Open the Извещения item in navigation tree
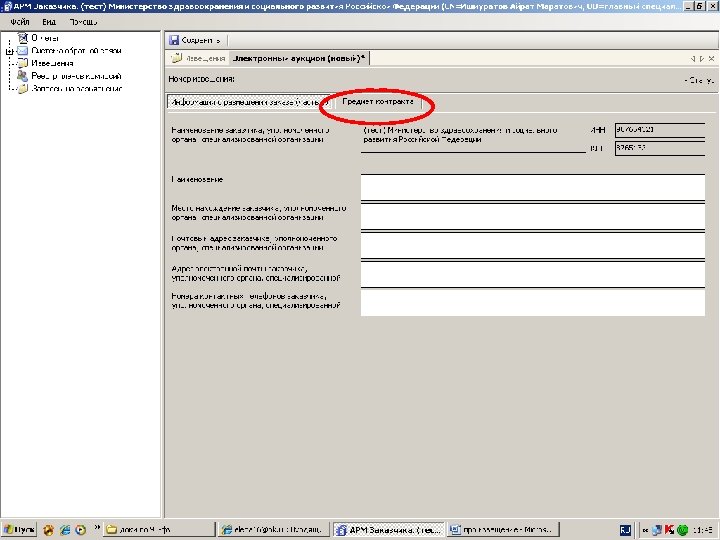 pos(52,63)
